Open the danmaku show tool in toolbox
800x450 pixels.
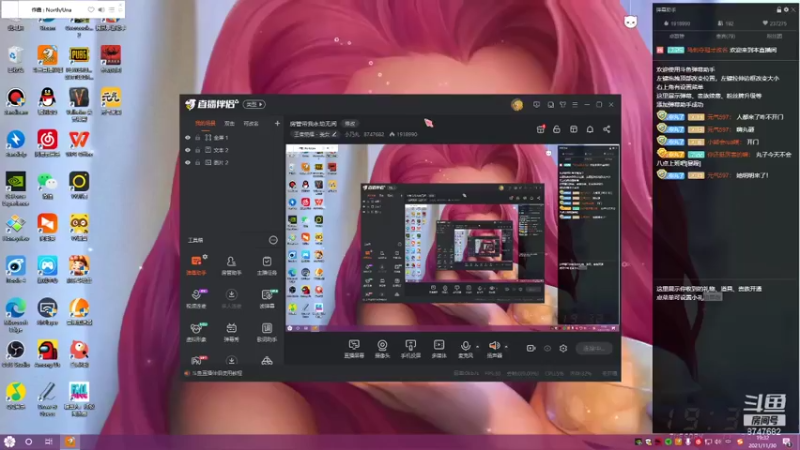(x=231, y=332)
